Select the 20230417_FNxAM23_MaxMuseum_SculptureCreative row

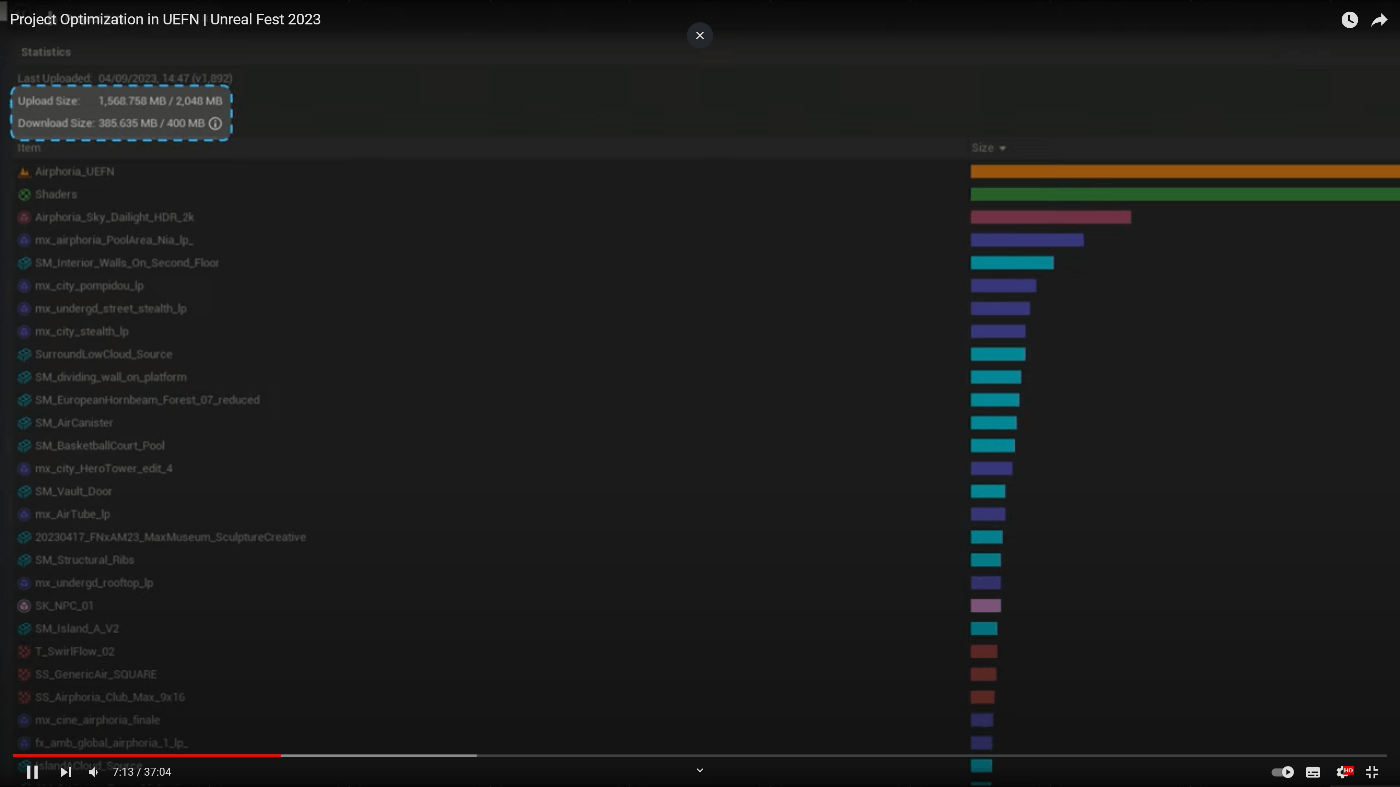pos(170,537)
